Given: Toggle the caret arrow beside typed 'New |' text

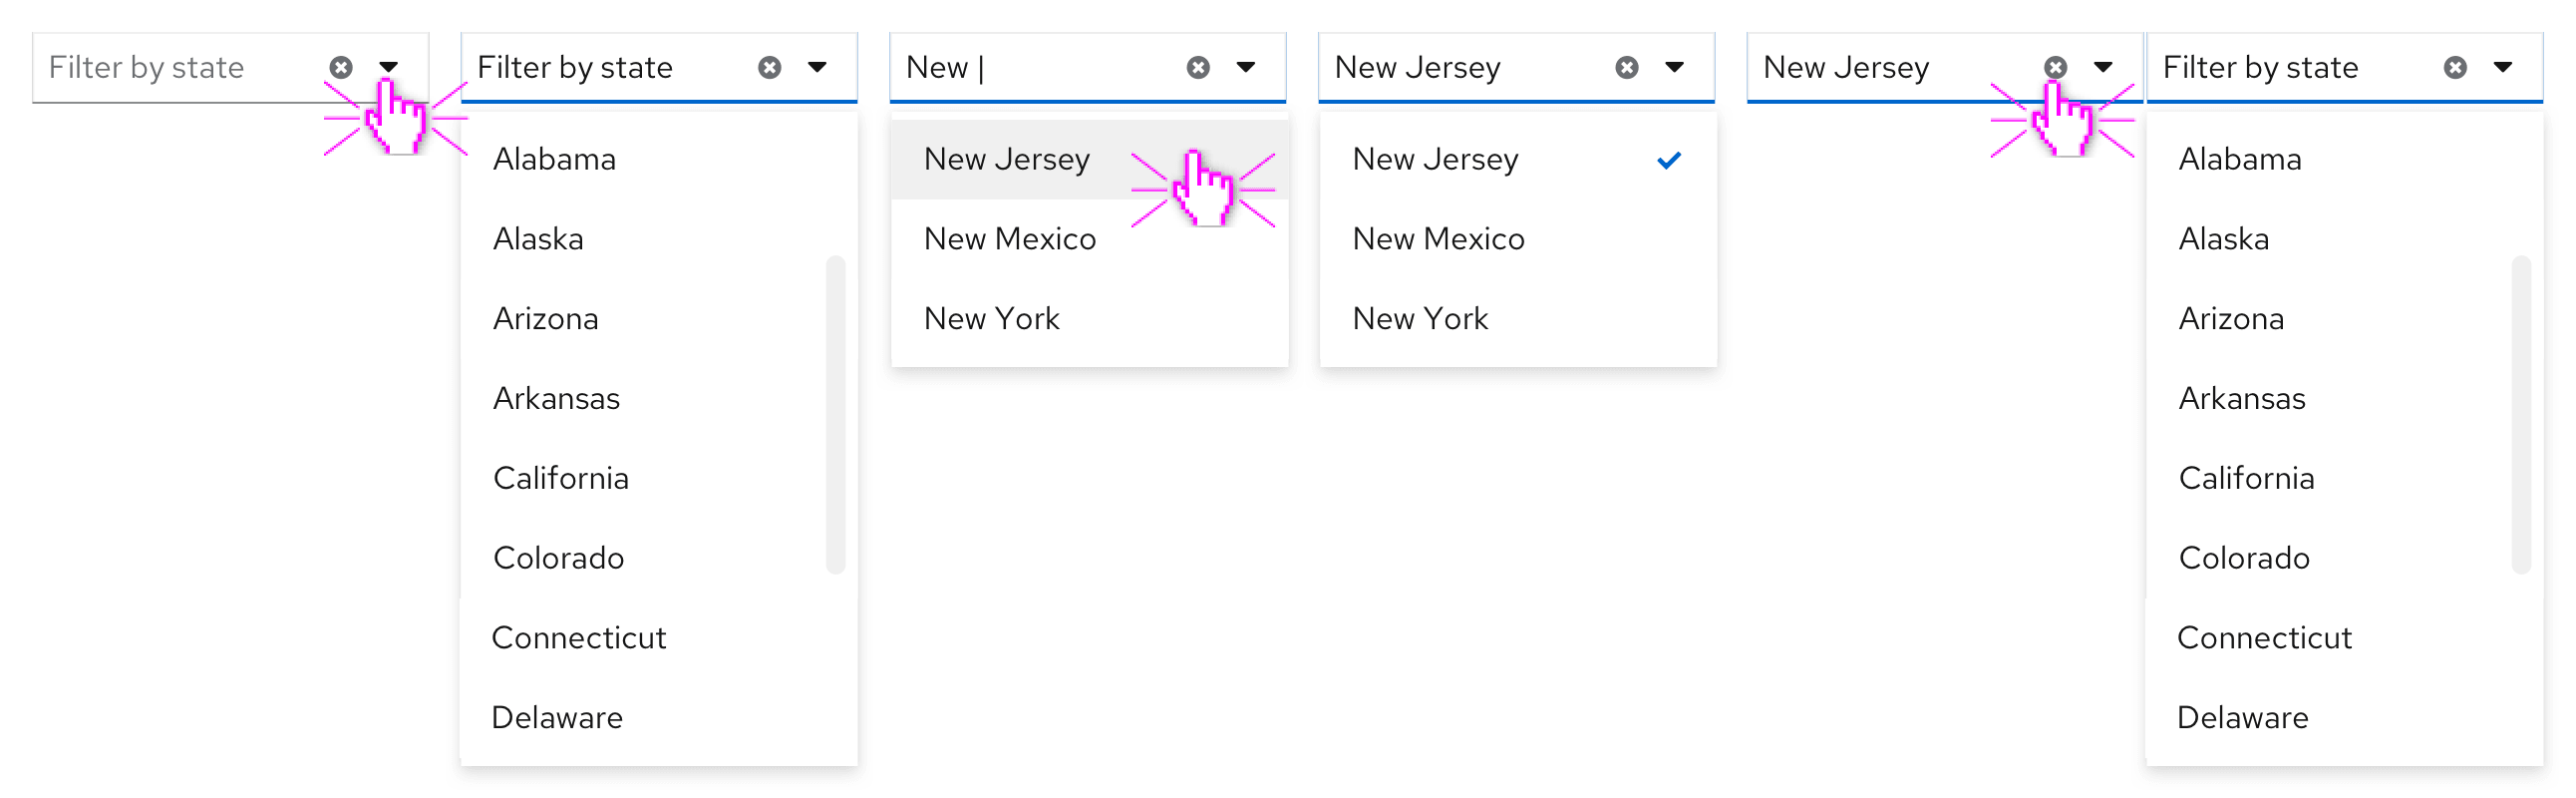Looking at the screenshot, I should coord(1246,67).
